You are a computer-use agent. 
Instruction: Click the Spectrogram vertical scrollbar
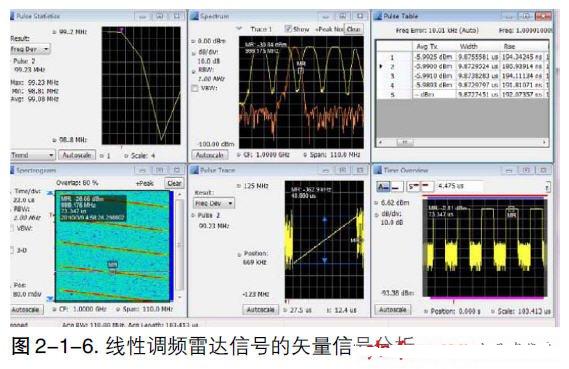coord(179,245)
